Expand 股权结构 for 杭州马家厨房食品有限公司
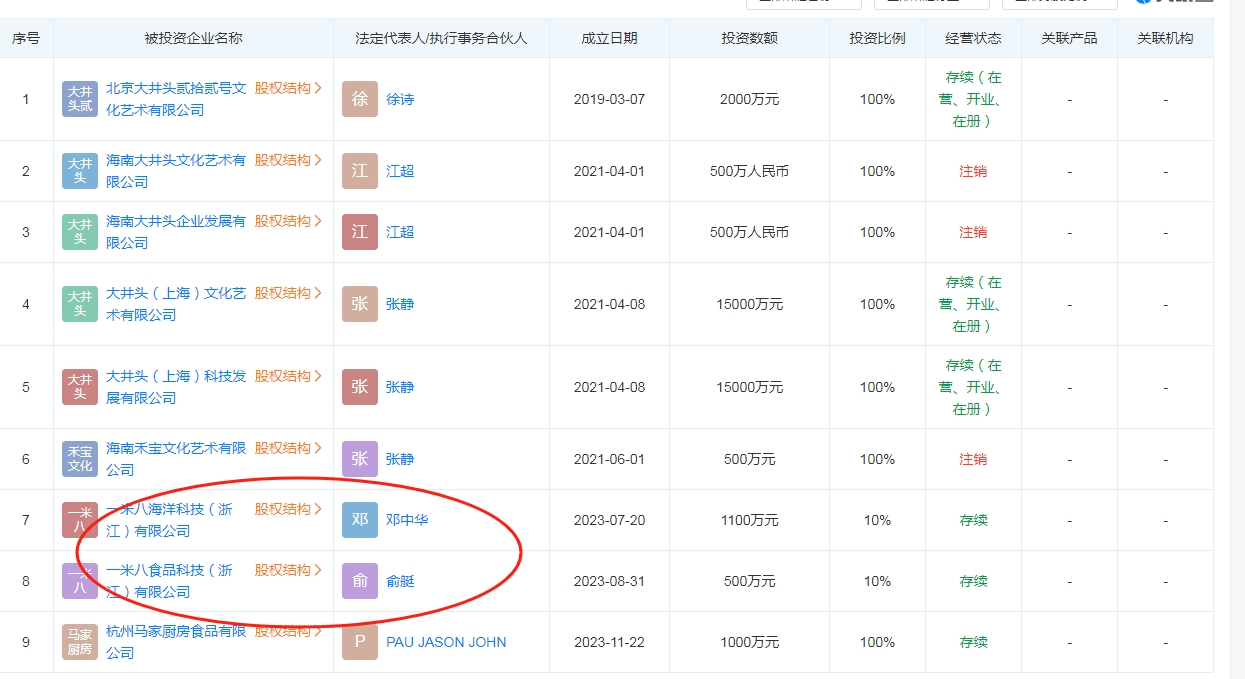The height and width of the screenshot is (679, 1245). [288, 631]
